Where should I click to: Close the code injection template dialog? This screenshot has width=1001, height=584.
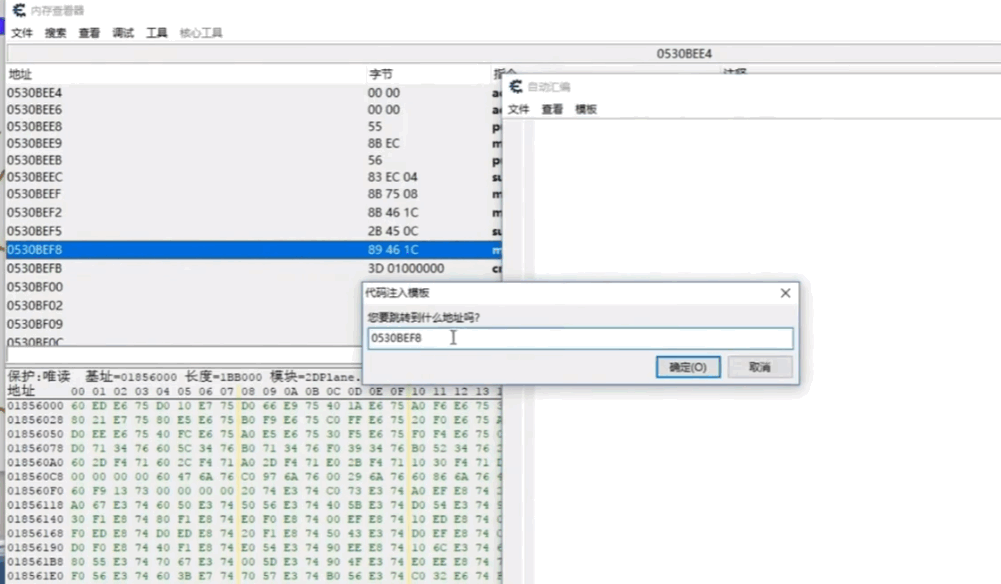pyautogui.click(x=785, y=293)
